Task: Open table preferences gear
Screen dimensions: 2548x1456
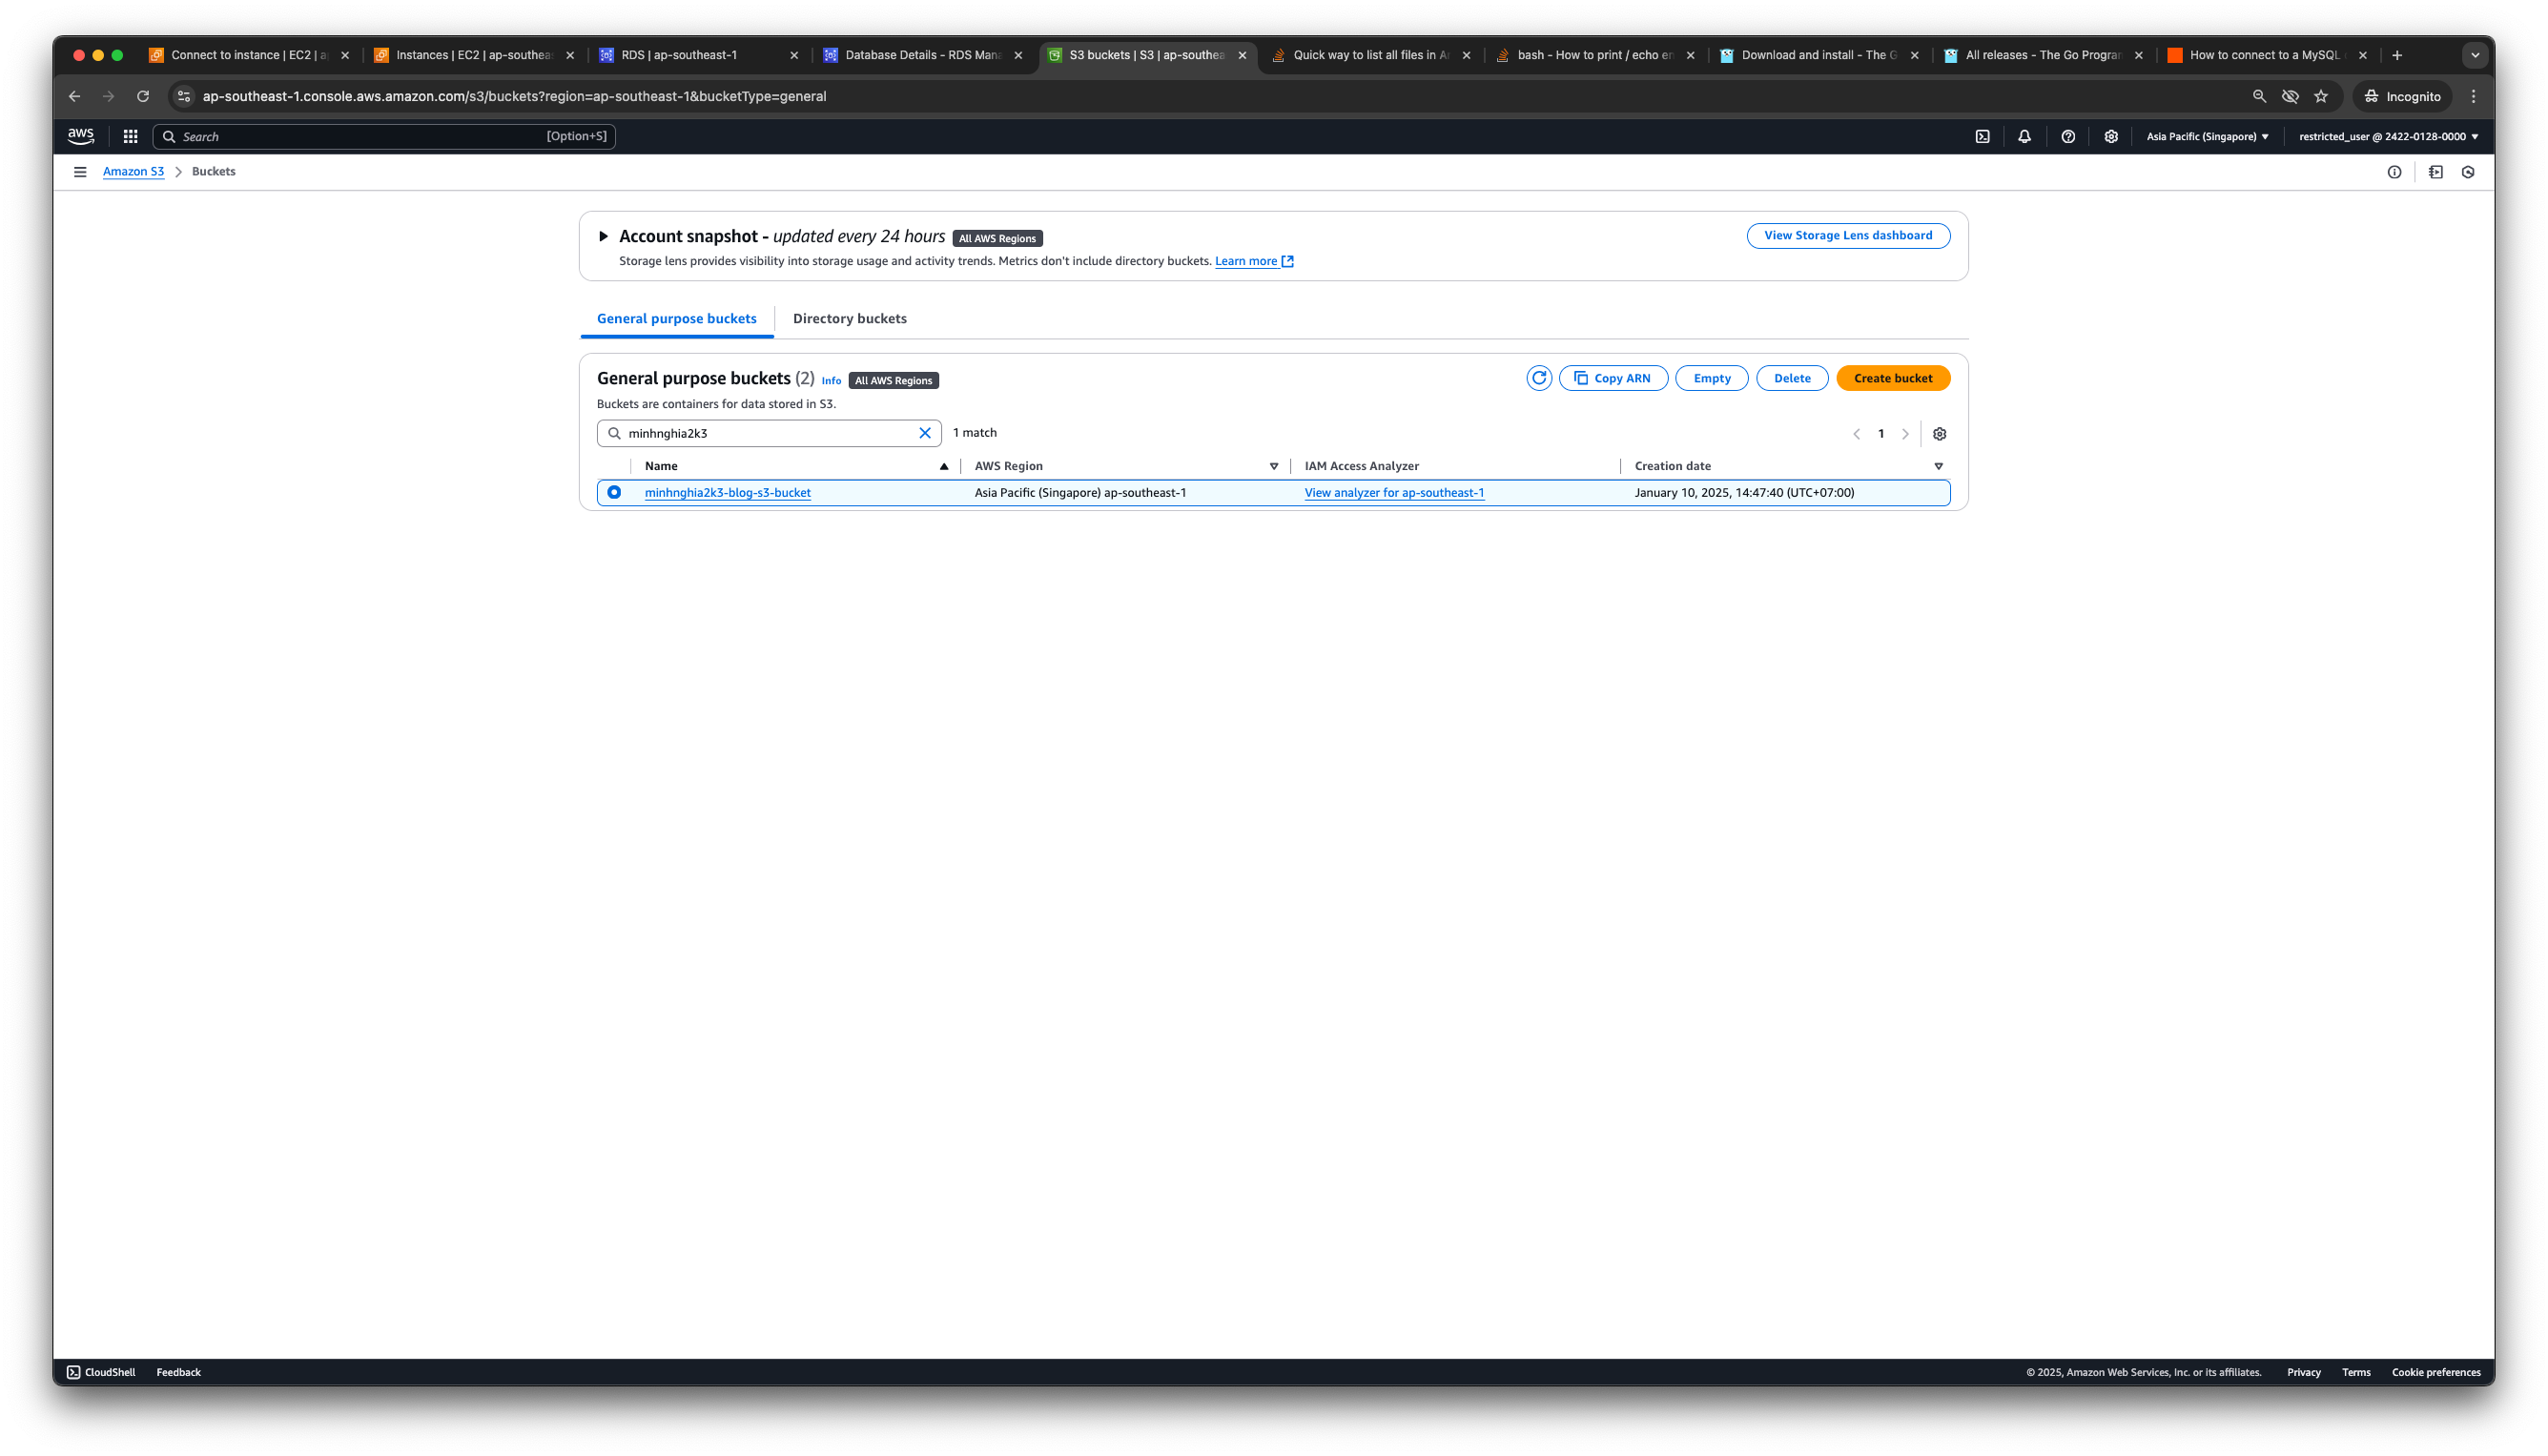Action: click(x=1940, y=434)
